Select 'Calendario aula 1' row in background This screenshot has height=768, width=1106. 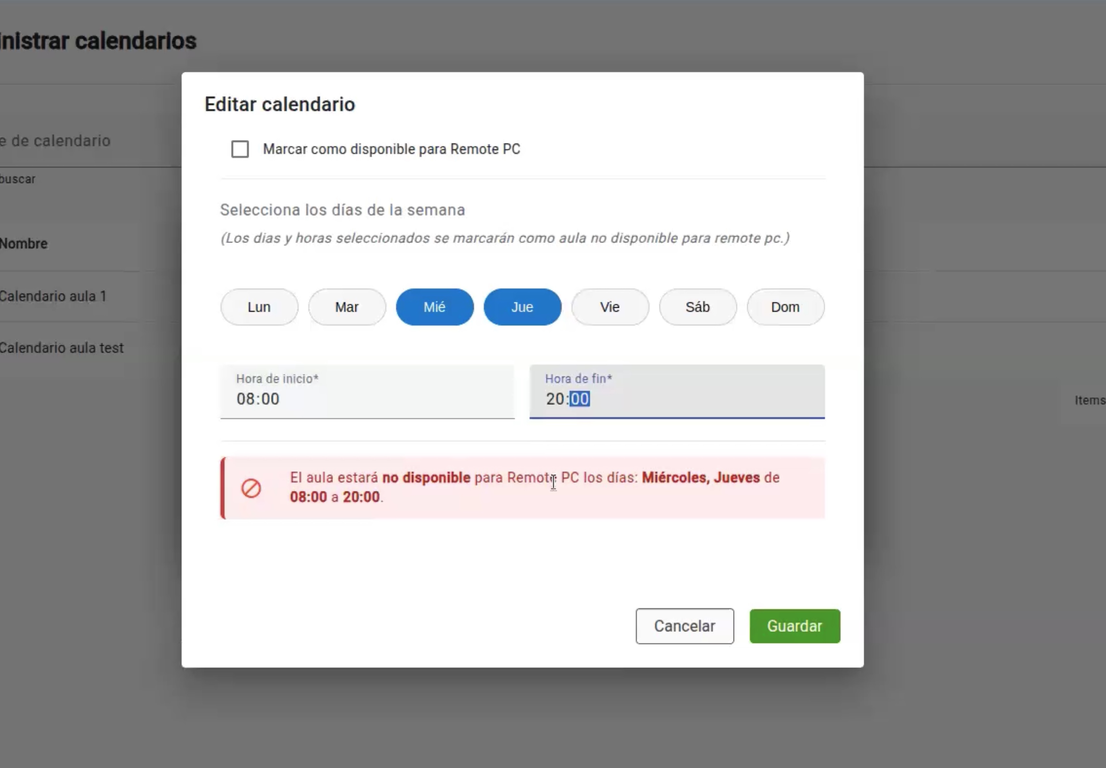click(x=53, y=296)
